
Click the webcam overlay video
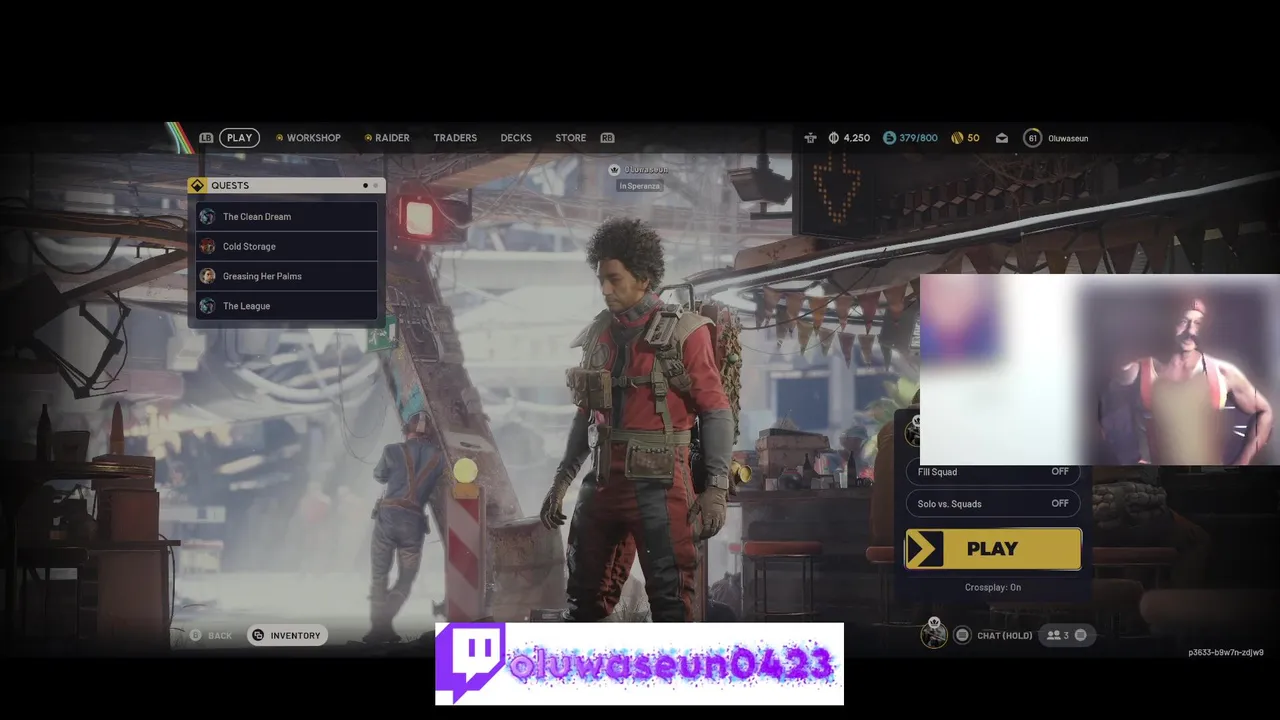pyautogui.click(x=1100, y=369)
